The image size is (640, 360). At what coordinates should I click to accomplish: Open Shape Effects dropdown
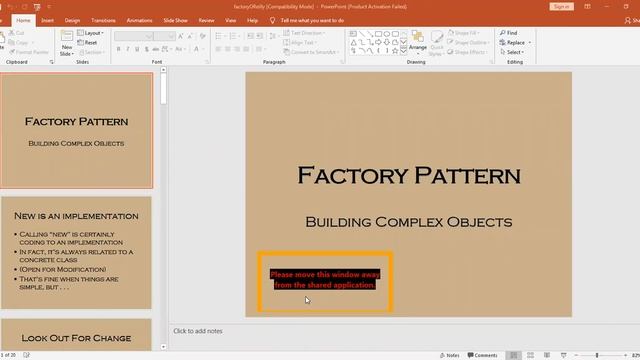coord(467,52)
